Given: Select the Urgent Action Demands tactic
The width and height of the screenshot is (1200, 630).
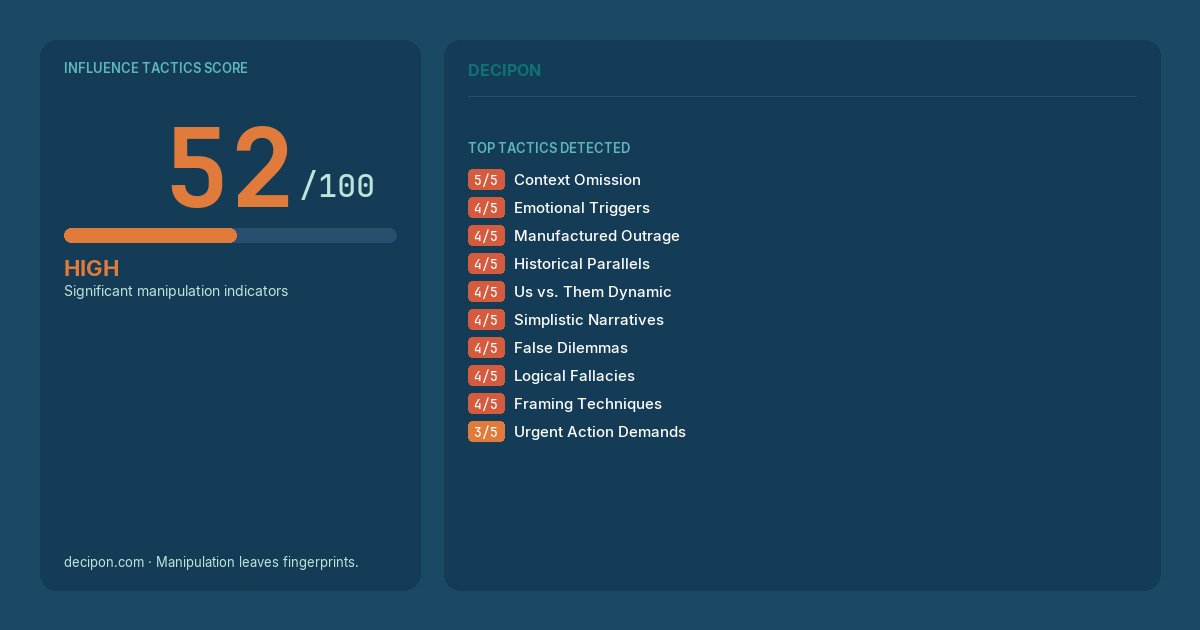Looking at the screenshot, I should coord(600,432).
